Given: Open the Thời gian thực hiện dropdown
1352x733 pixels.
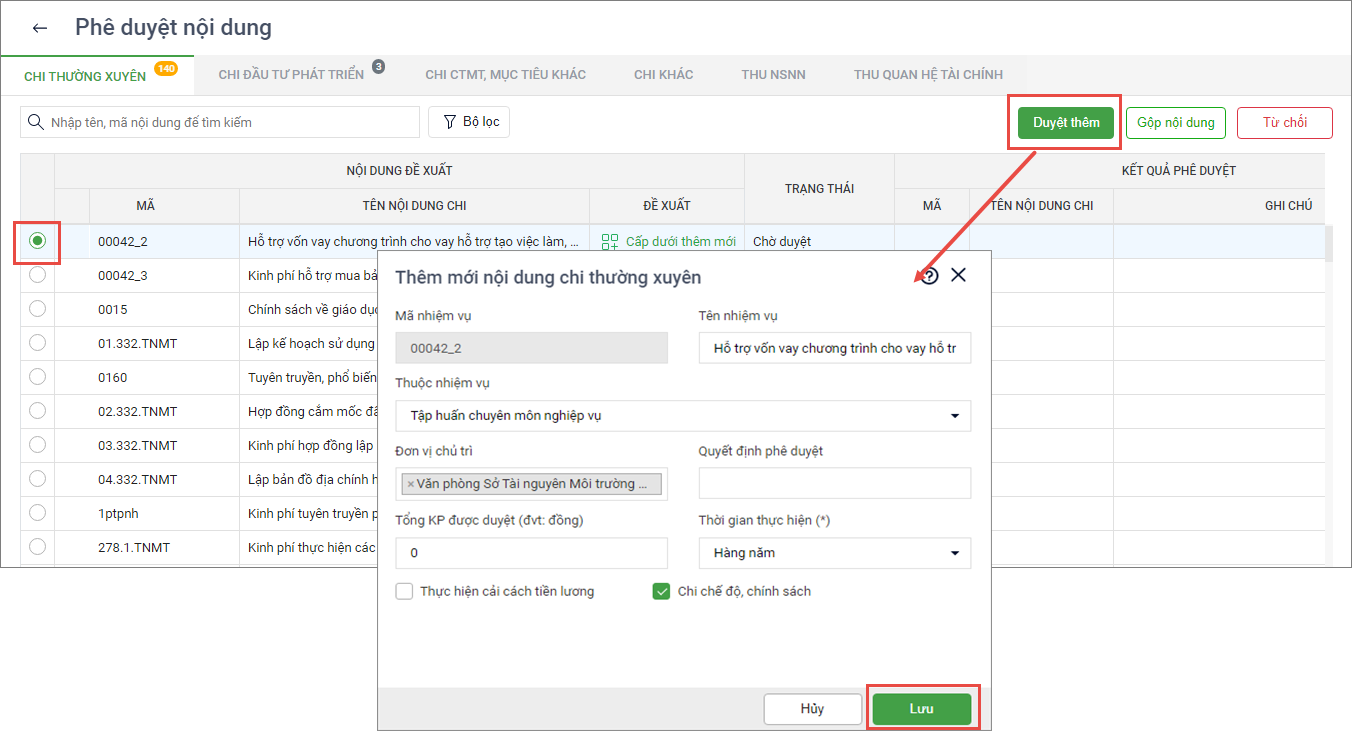Looking at the screenshot, I should [x=954, y=553].
